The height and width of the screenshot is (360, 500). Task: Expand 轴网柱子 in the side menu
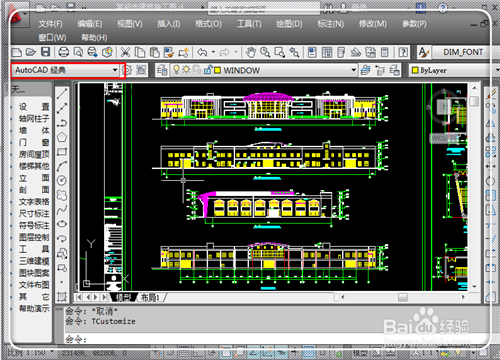pos(34,119)
